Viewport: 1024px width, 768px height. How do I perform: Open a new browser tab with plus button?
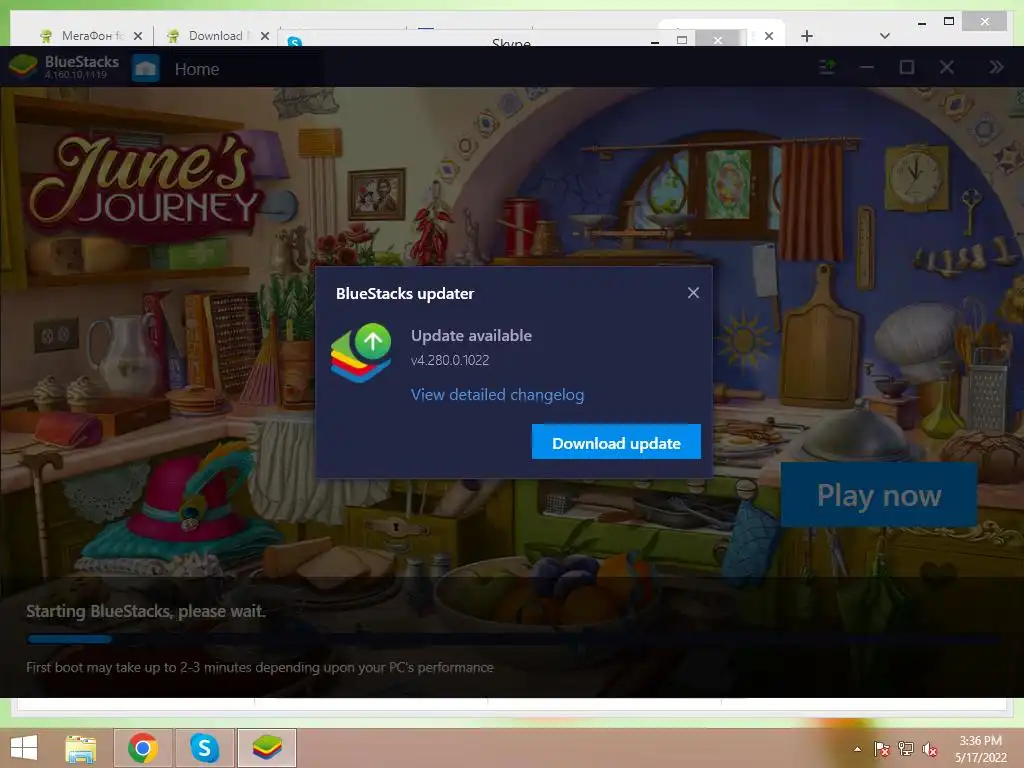click(x=807, y=36)
